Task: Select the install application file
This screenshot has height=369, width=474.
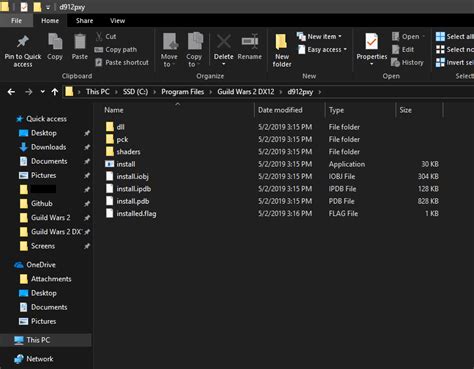Action: [x=126, y=164]
